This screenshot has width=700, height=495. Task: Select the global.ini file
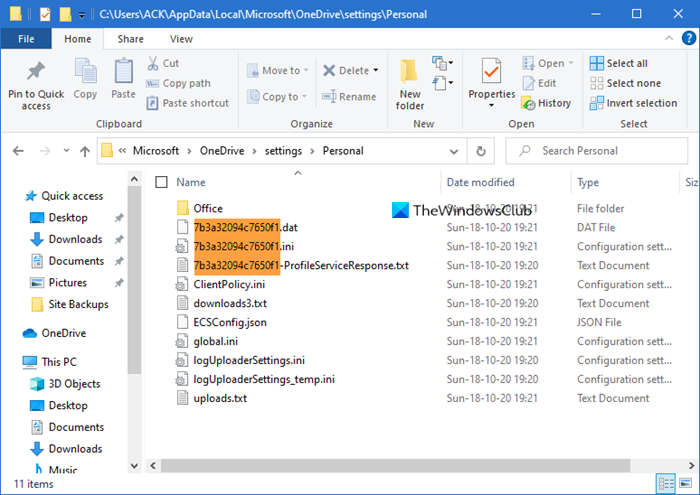[215, 341]
